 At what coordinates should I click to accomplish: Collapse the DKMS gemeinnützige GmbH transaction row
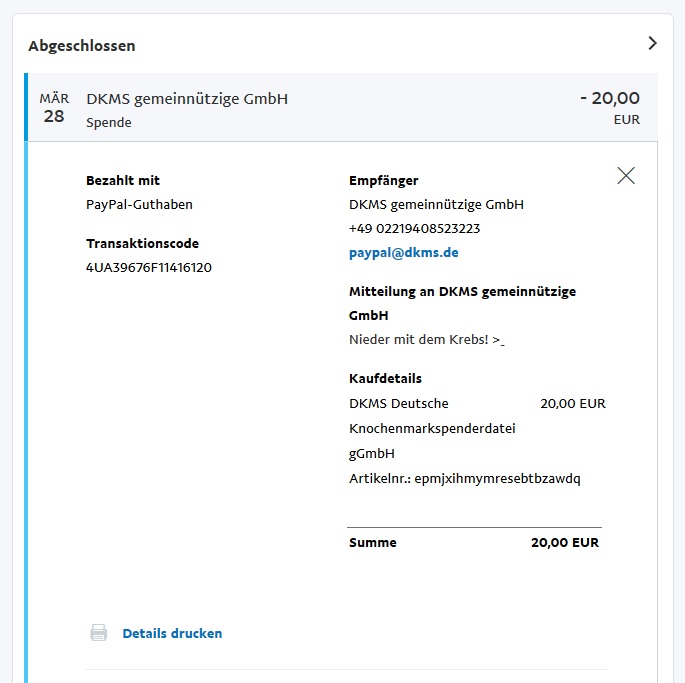(x=342, y=107)
